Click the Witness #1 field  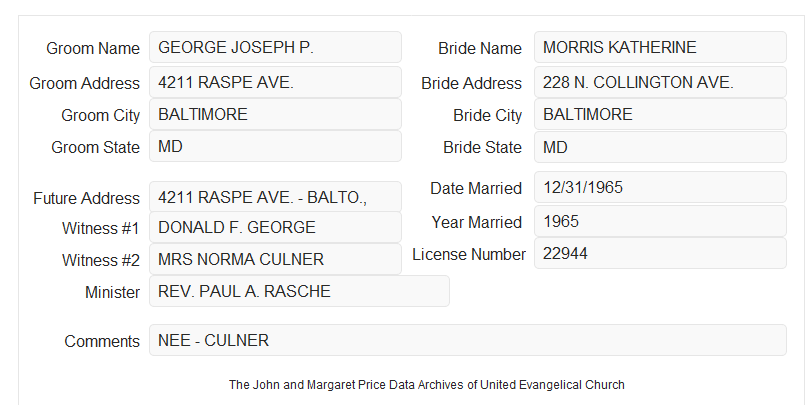pyautogui.click(x=275, y=227)
